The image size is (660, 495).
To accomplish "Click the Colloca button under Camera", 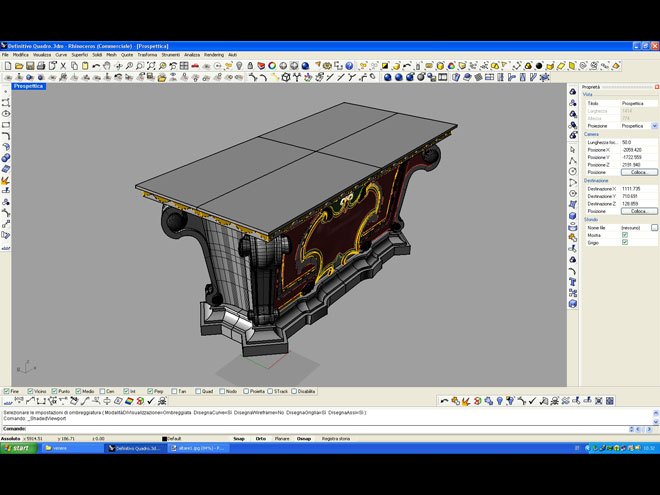I will click(x=639, y=172).
